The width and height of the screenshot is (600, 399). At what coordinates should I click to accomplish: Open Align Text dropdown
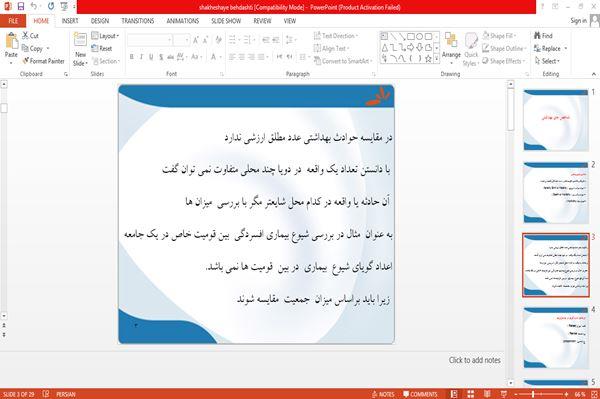coord(331,48)
